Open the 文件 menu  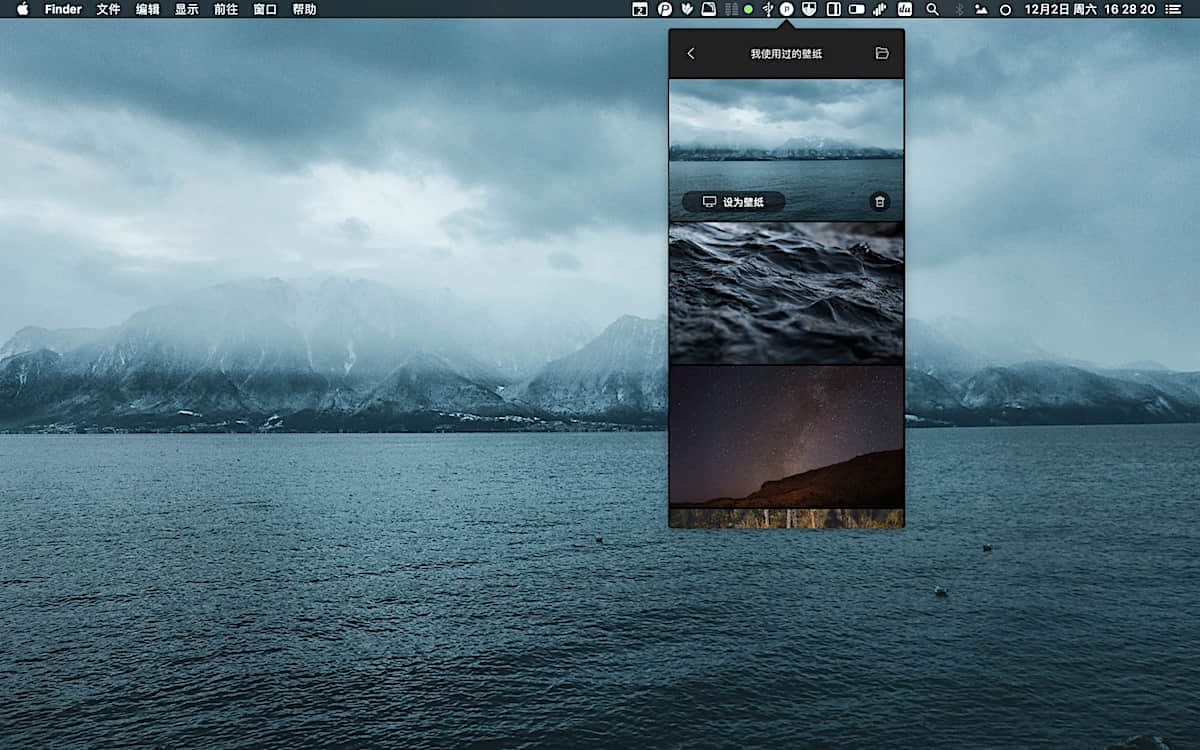[108, 9]
